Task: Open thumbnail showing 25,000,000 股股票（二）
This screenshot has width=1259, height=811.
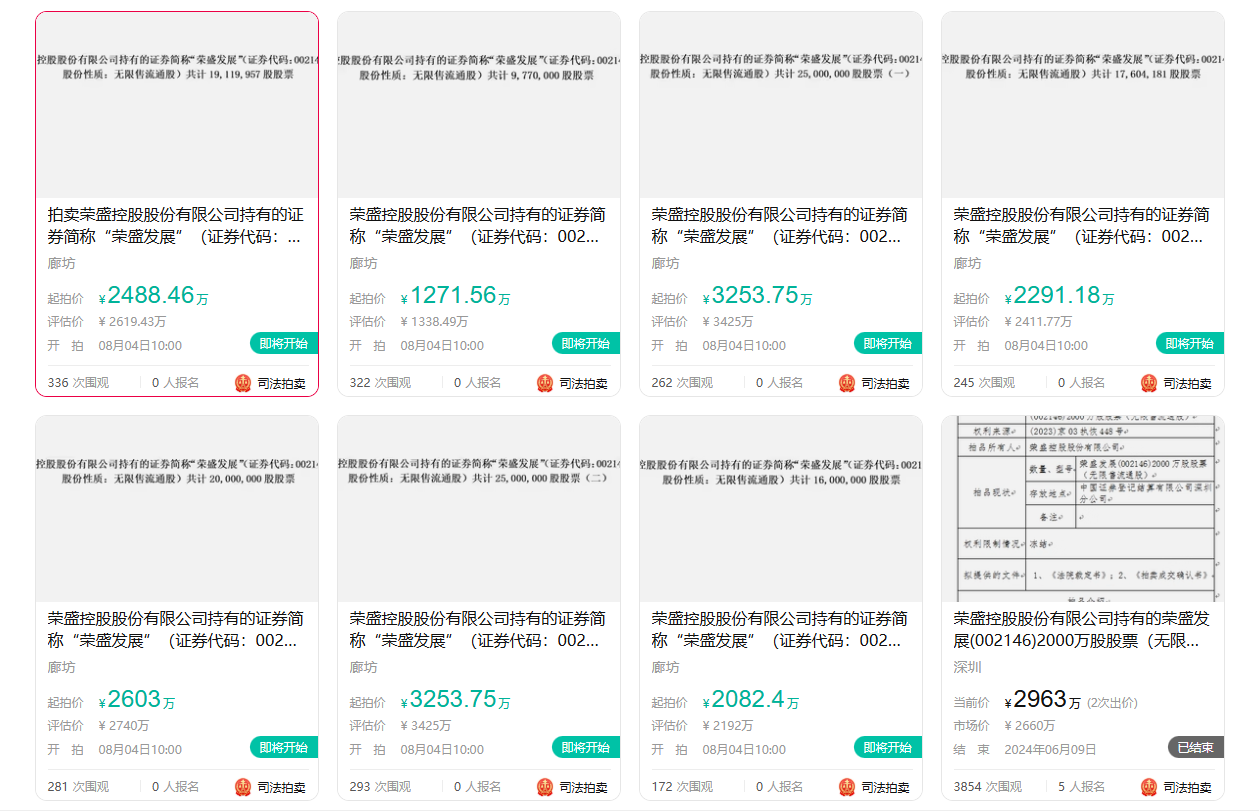Action: (x=479, y=509)
